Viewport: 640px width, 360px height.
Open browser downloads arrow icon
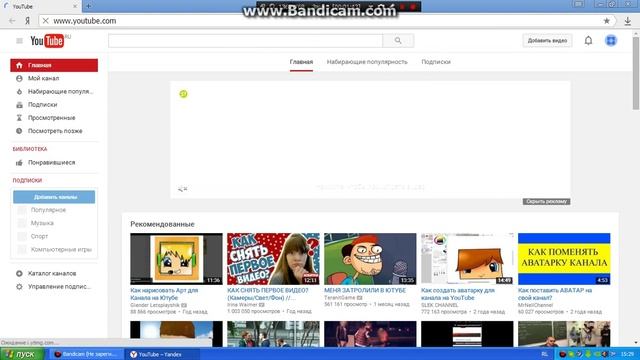627,21
